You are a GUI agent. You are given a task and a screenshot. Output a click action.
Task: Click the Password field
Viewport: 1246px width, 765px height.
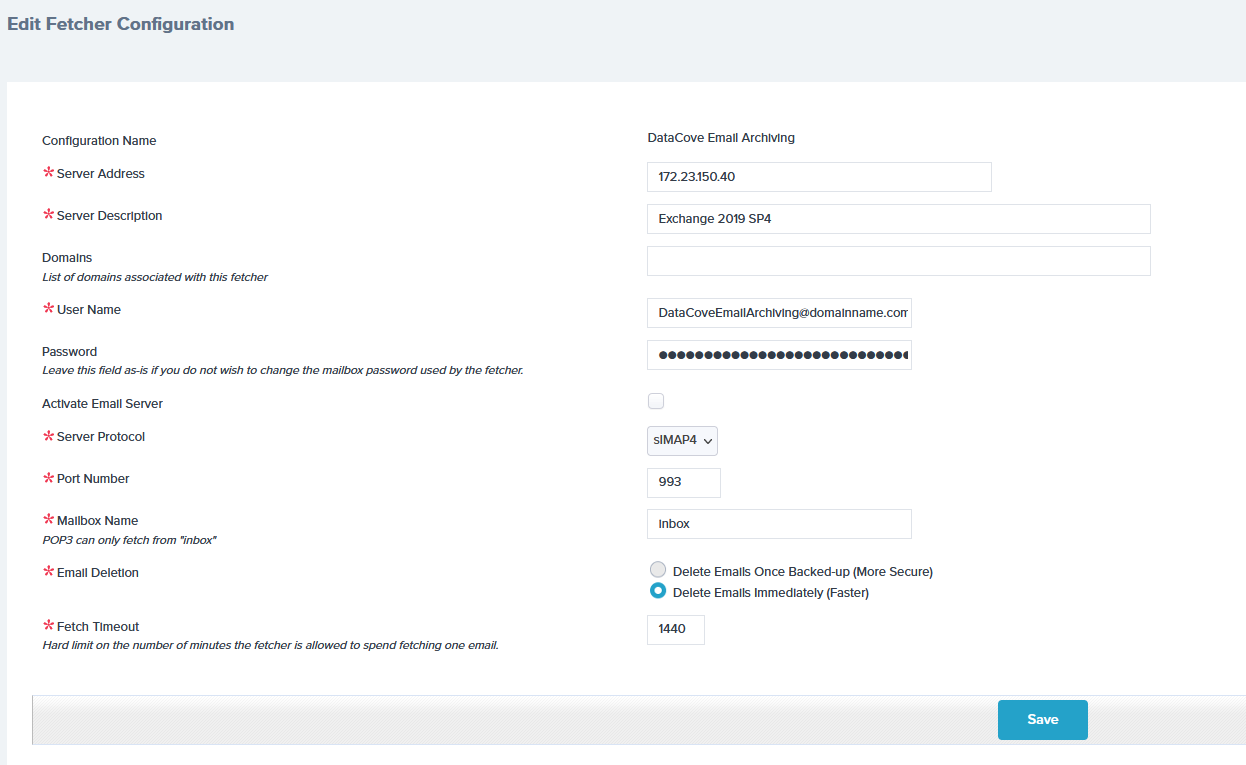tap(779, 355)
